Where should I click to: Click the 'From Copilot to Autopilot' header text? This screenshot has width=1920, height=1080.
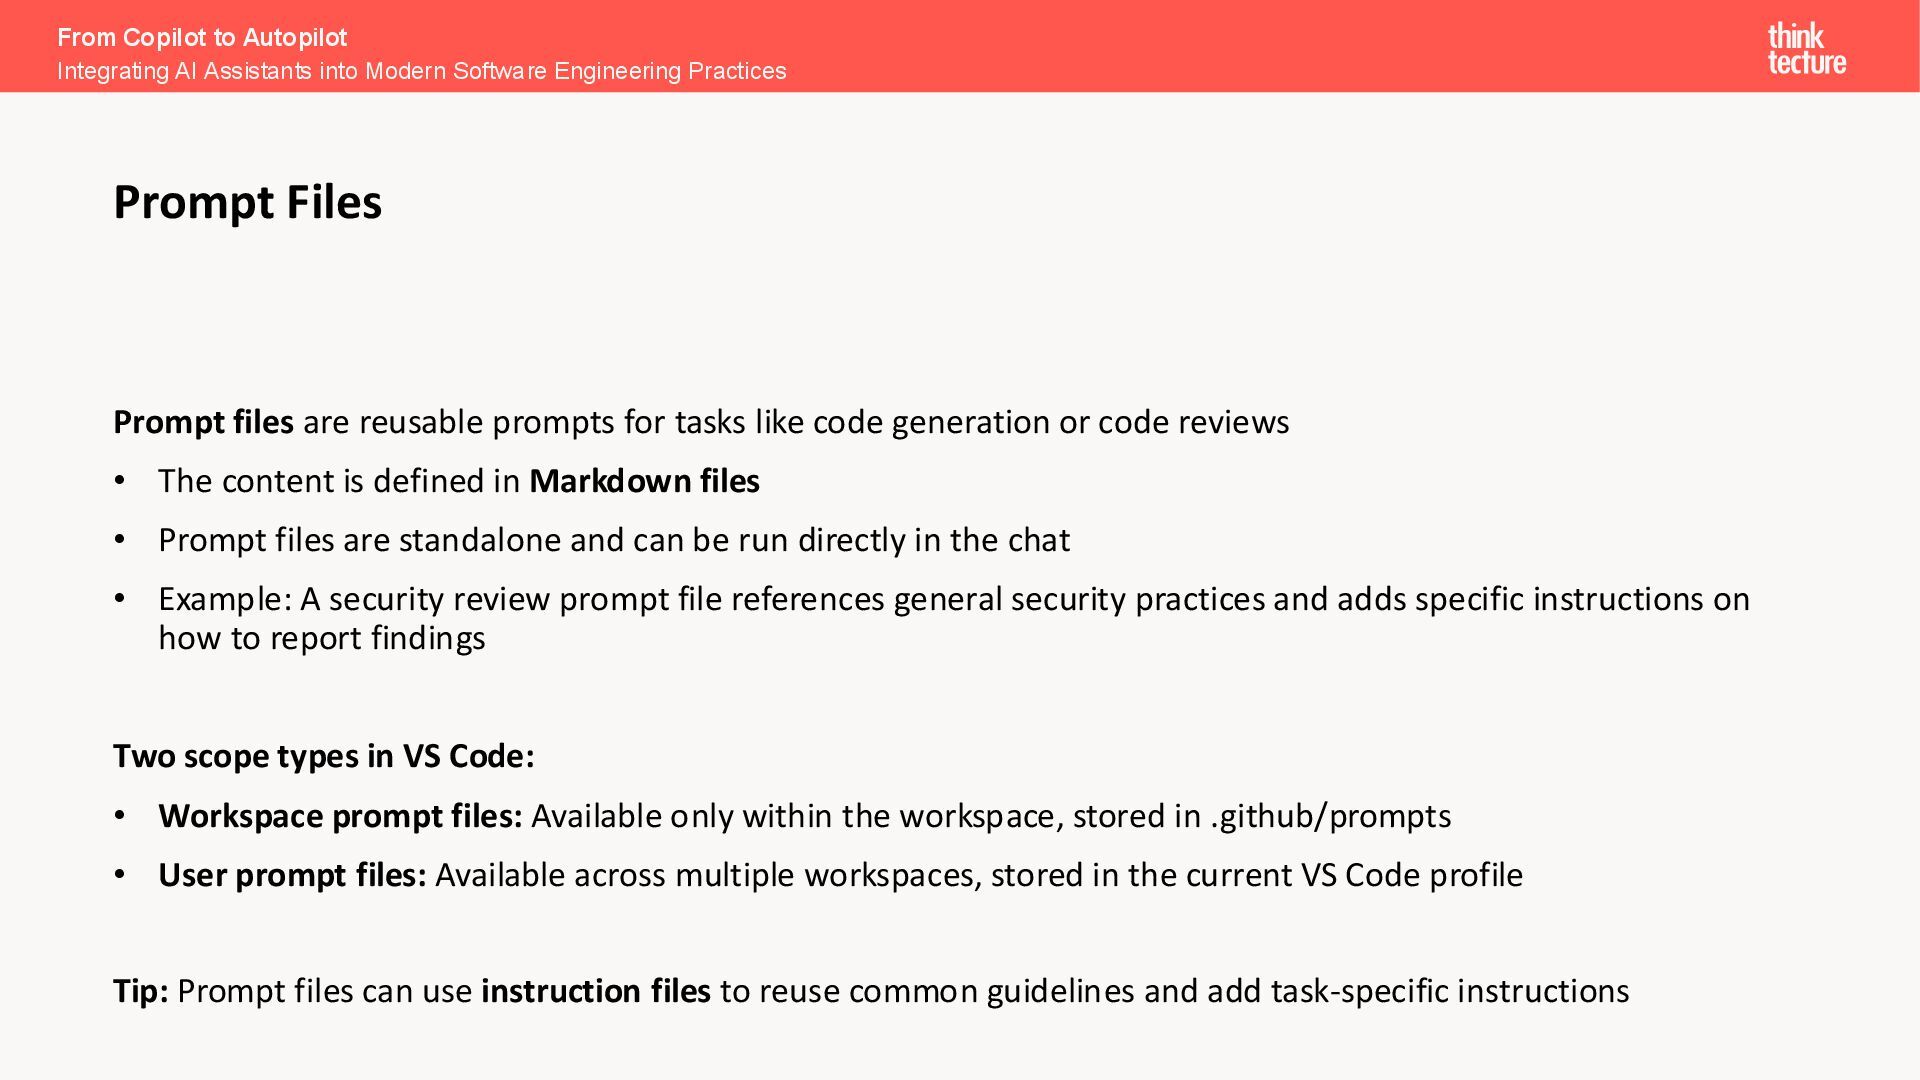(202, 38)
